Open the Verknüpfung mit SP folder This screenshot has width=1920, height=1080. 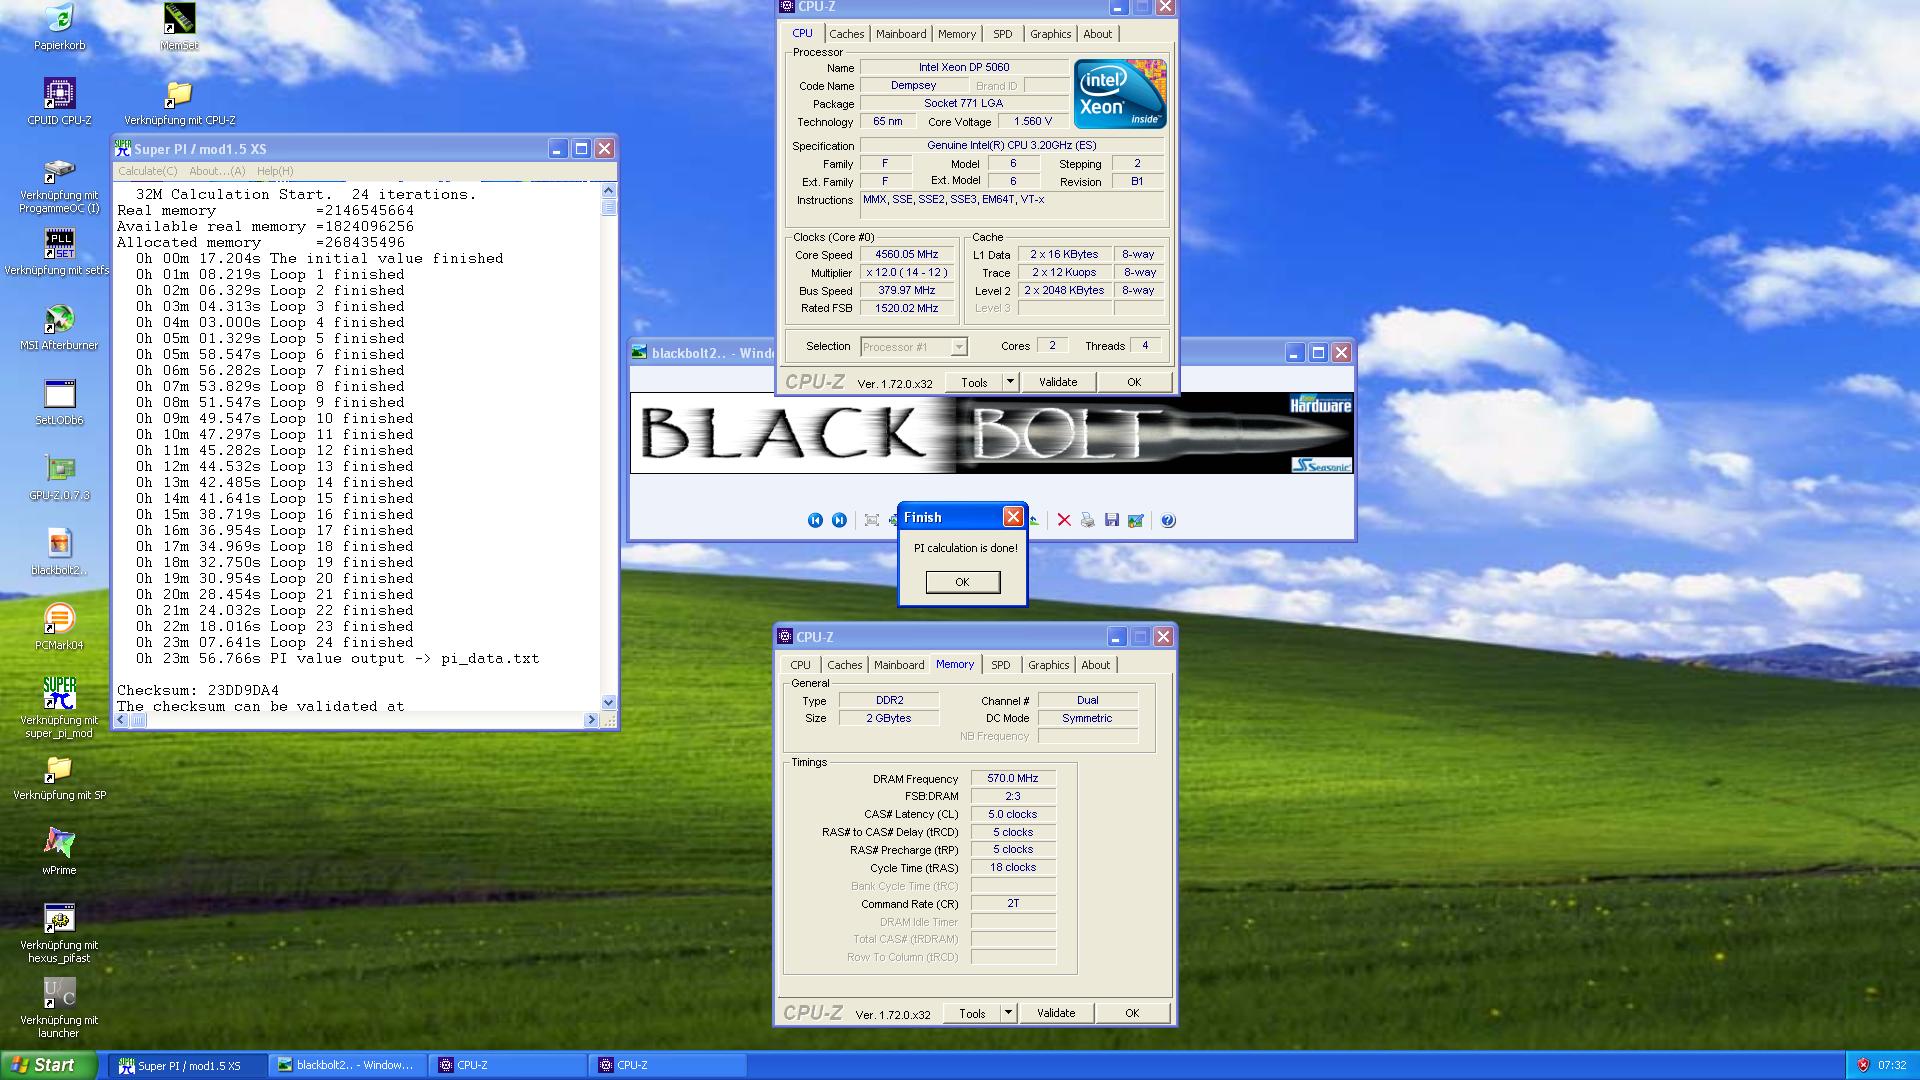(x=59, y=777)
